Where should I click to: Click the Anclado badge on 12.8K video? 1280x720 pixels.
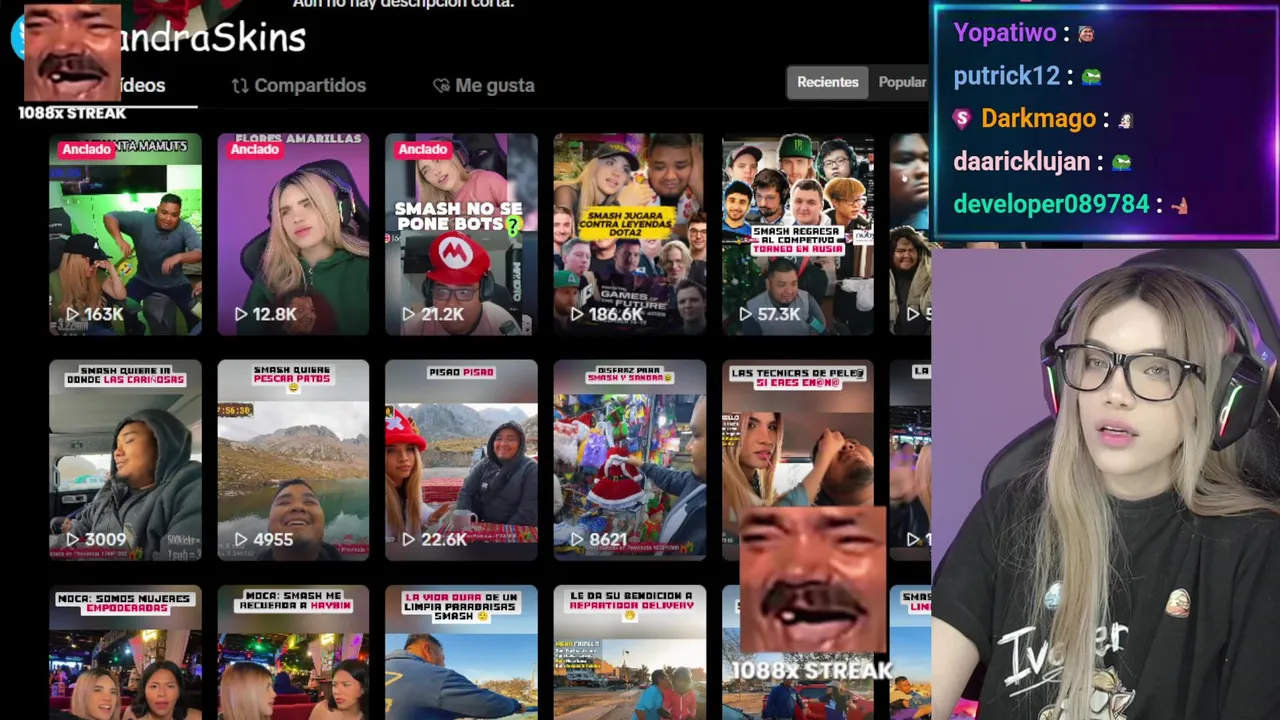(254, 149)
